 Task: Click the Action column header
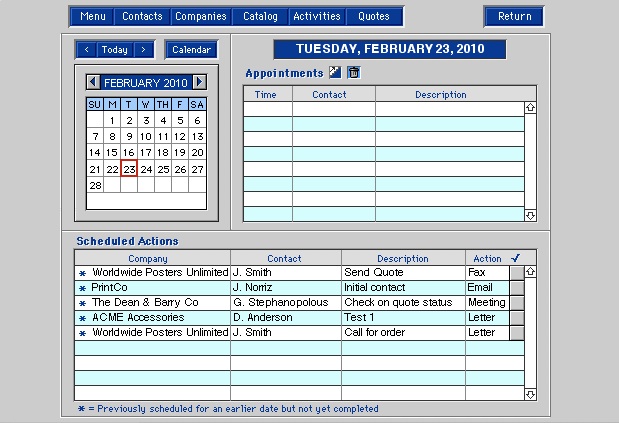[x=487, y=259]
